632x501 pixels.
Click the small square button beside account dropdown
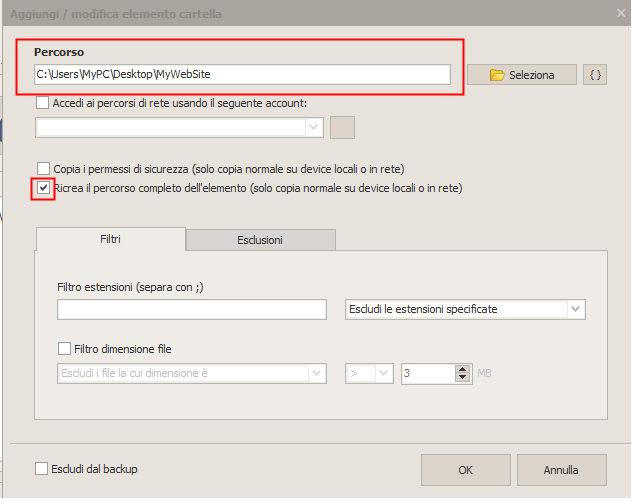pyautogui.click(x=342, y=127)
